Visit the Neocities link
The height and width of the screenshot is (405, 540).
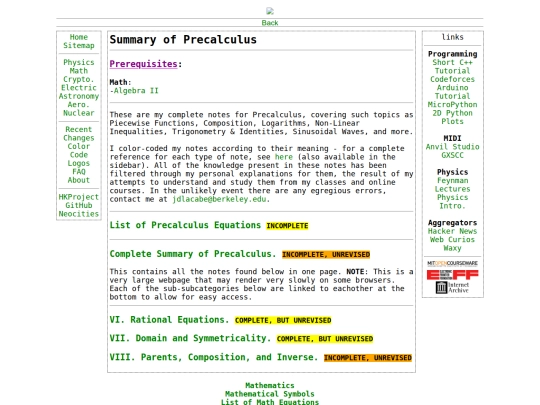79,214
